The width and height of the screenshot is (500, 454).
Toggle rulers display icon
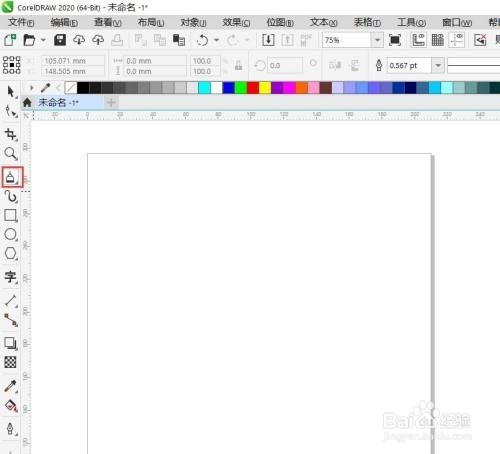(x=418, y=40)
